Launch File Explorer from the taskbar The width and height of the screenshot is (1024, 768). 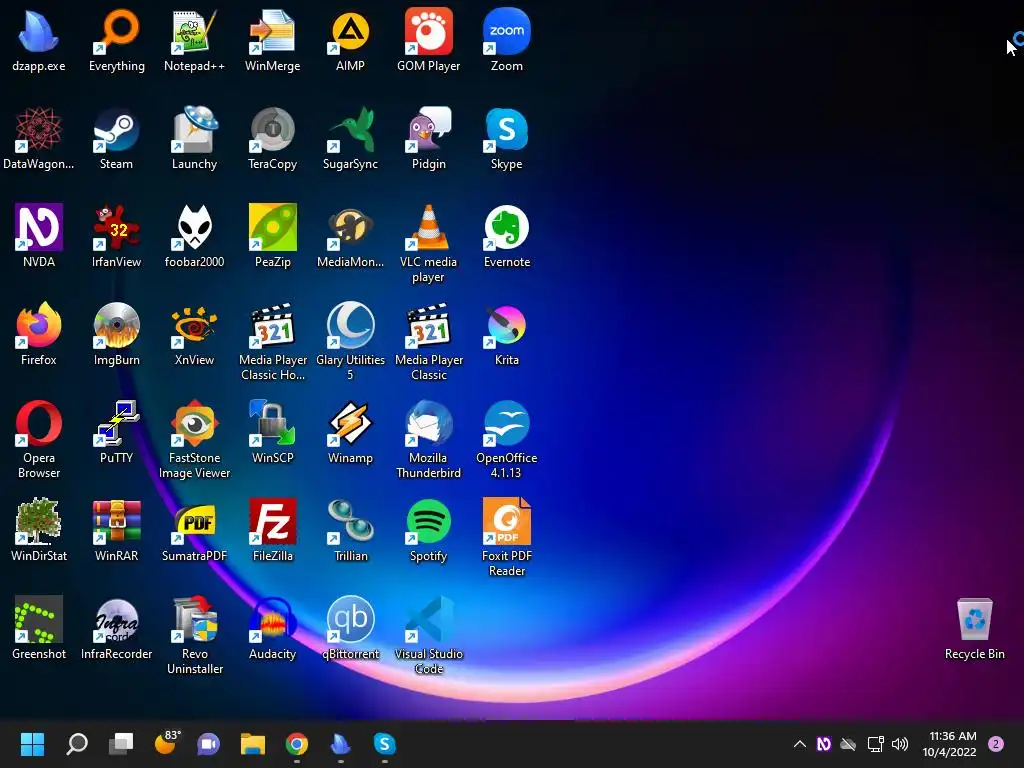(x=253, y=744)
